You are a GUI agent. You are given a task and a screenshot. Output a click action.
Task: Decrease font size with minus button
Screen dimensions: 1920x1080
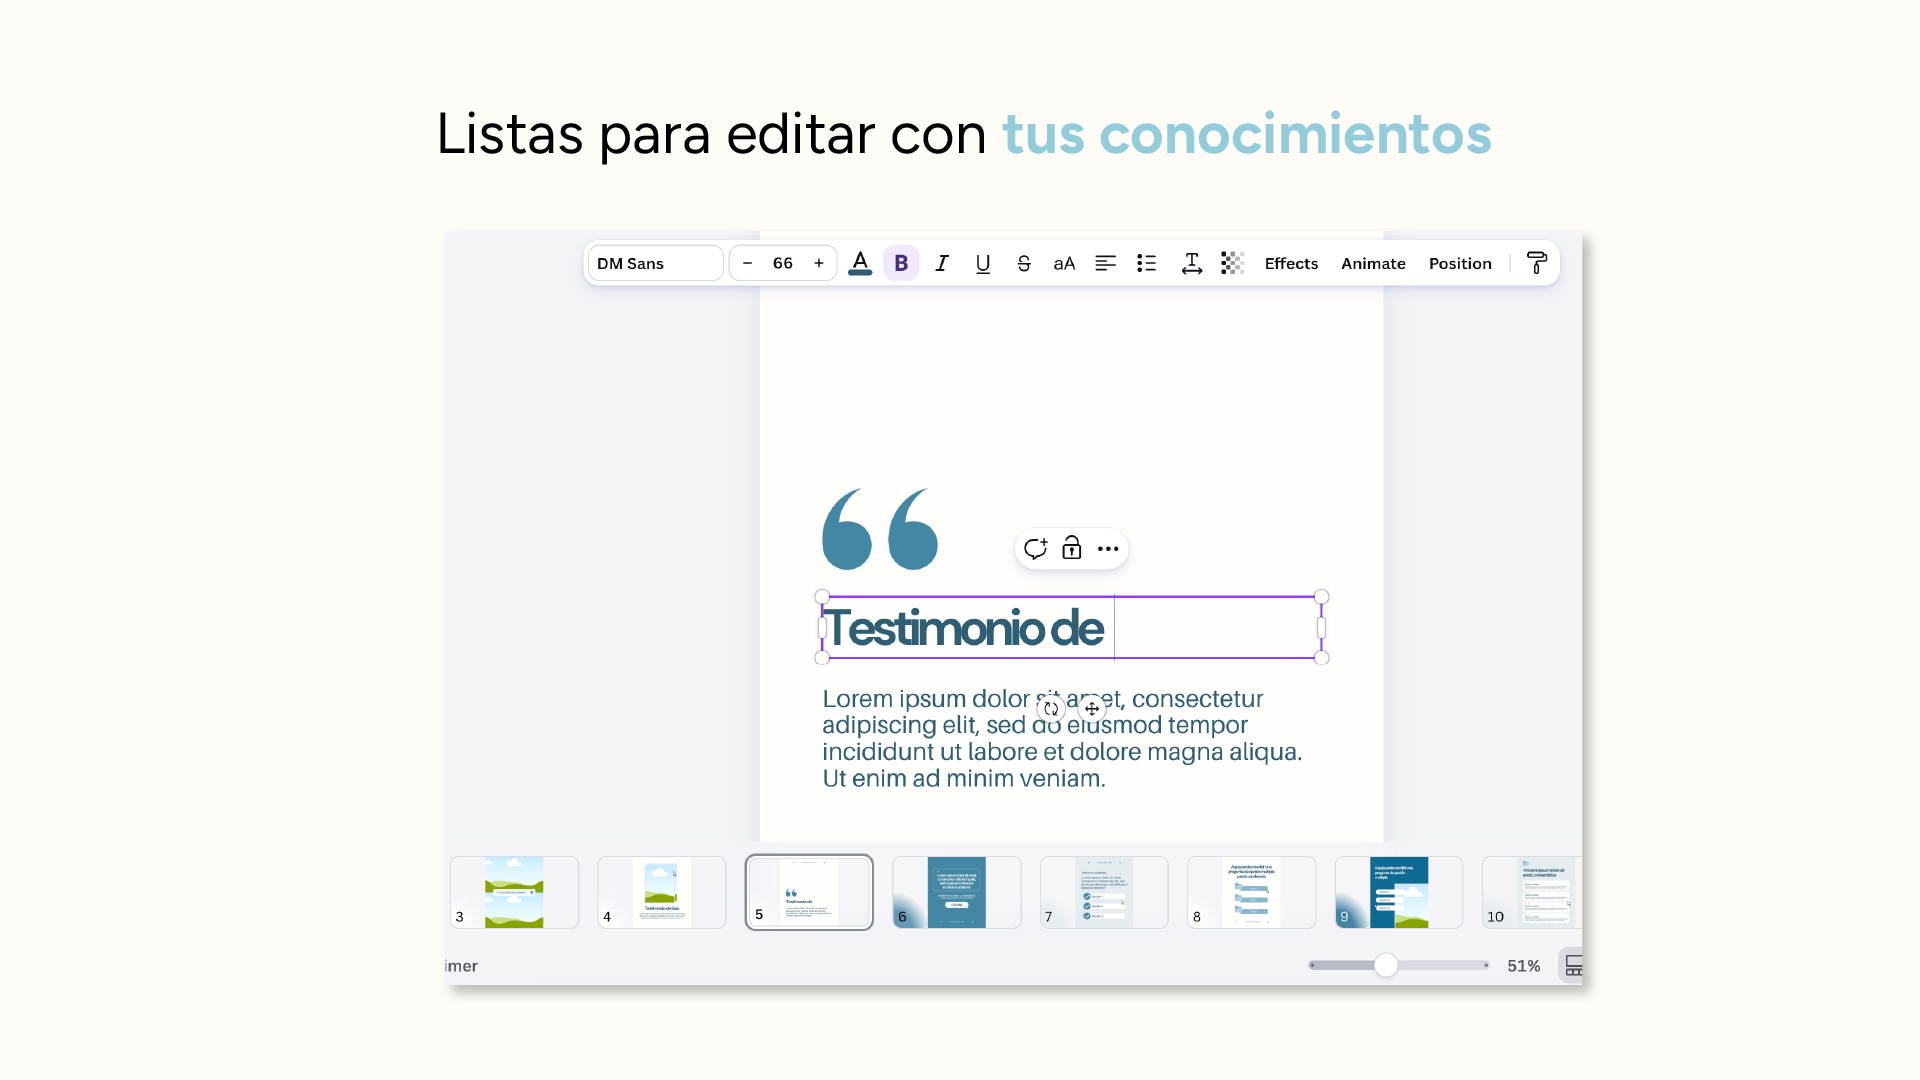click(x=747, y=263)
